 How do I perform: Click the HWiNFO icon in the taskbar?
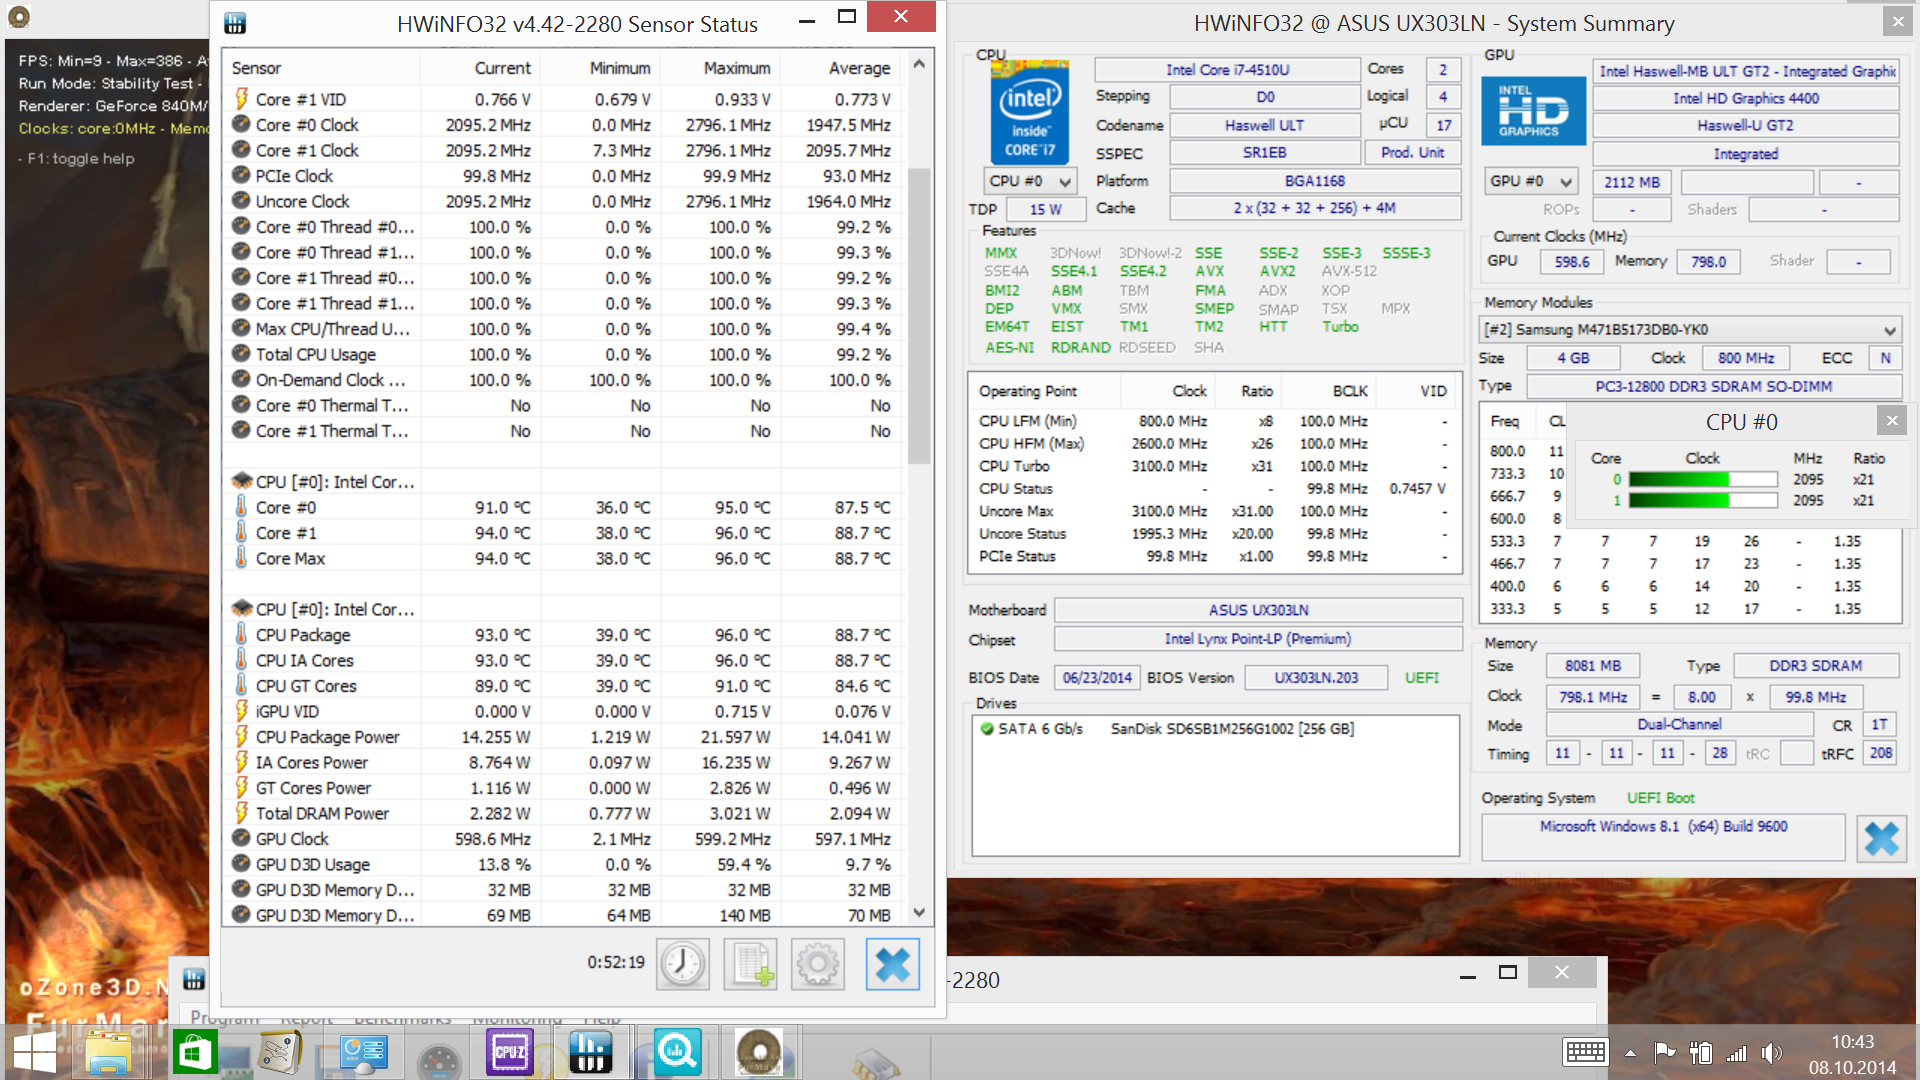pos(591,1052)
